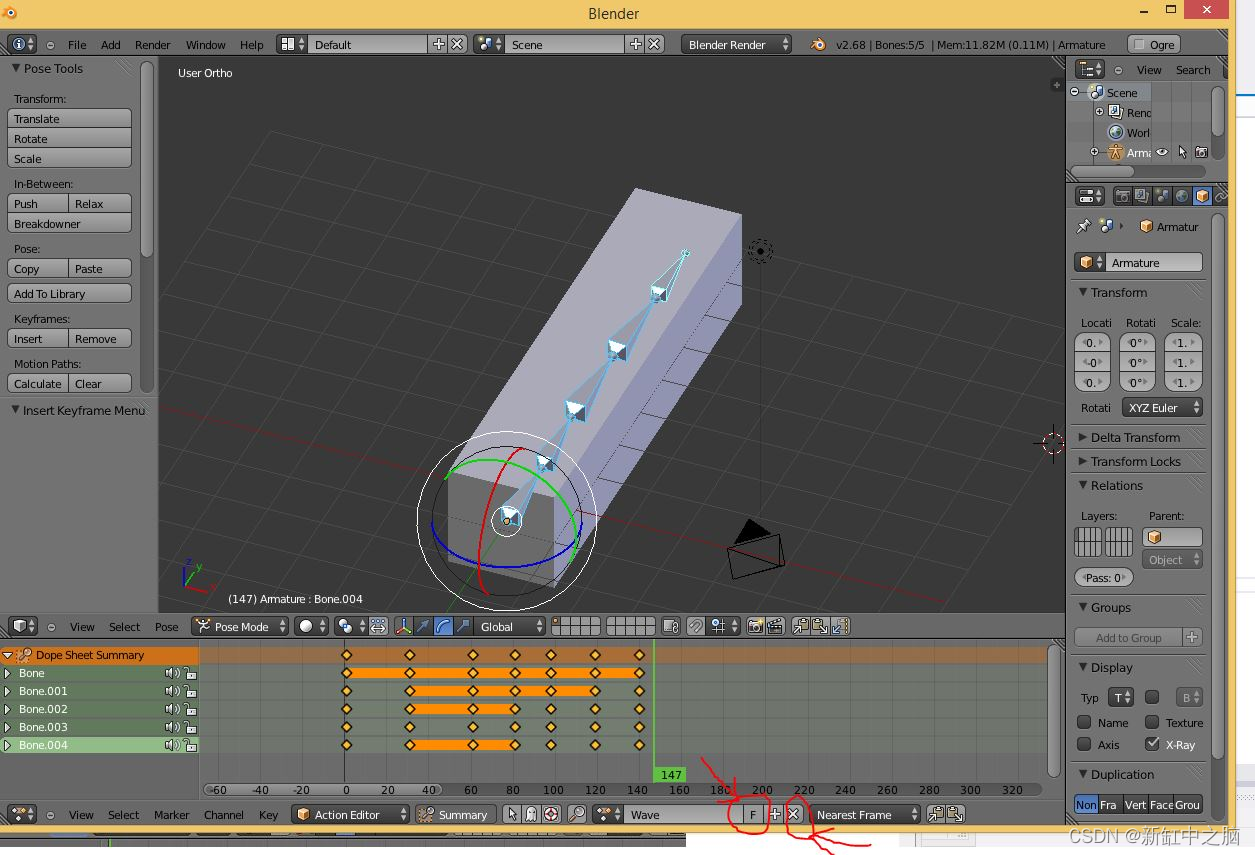Enable the Name display checkbox

[1084, 722]
